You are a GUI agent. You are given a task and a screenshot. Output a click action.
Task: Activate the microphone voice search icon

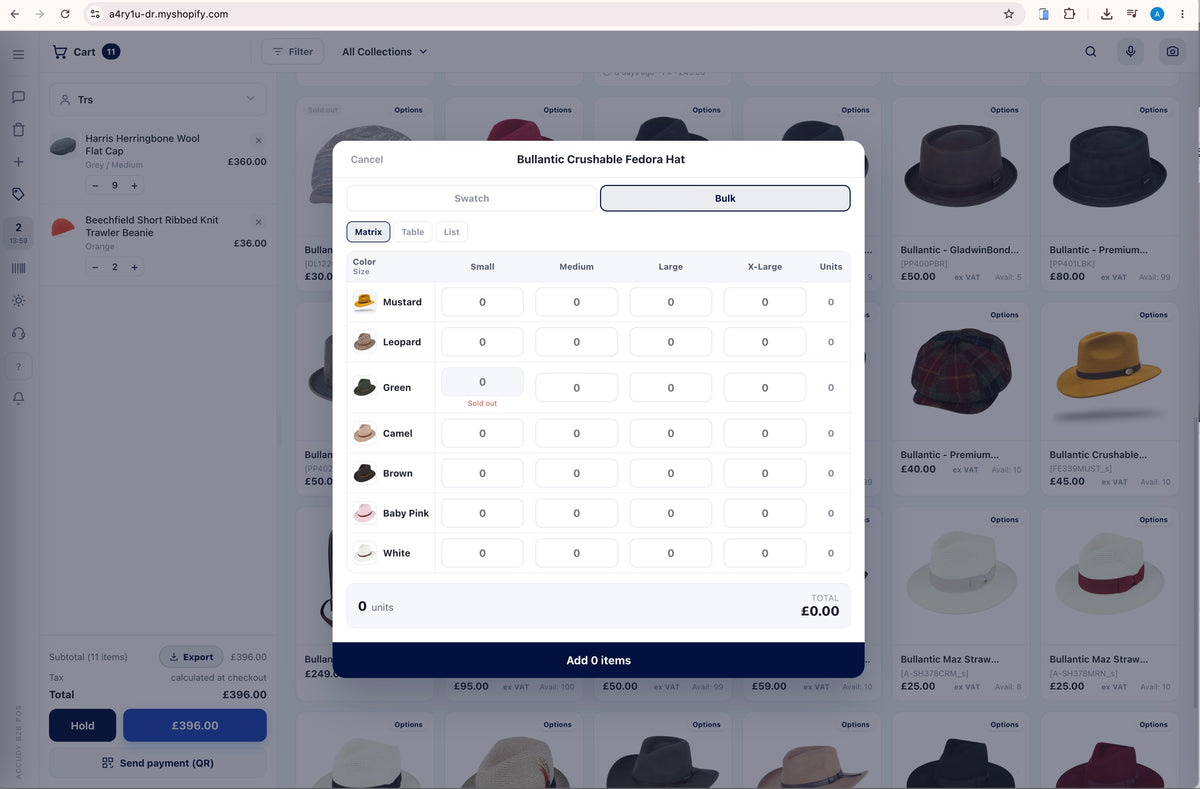click(x=1130, y=52)
